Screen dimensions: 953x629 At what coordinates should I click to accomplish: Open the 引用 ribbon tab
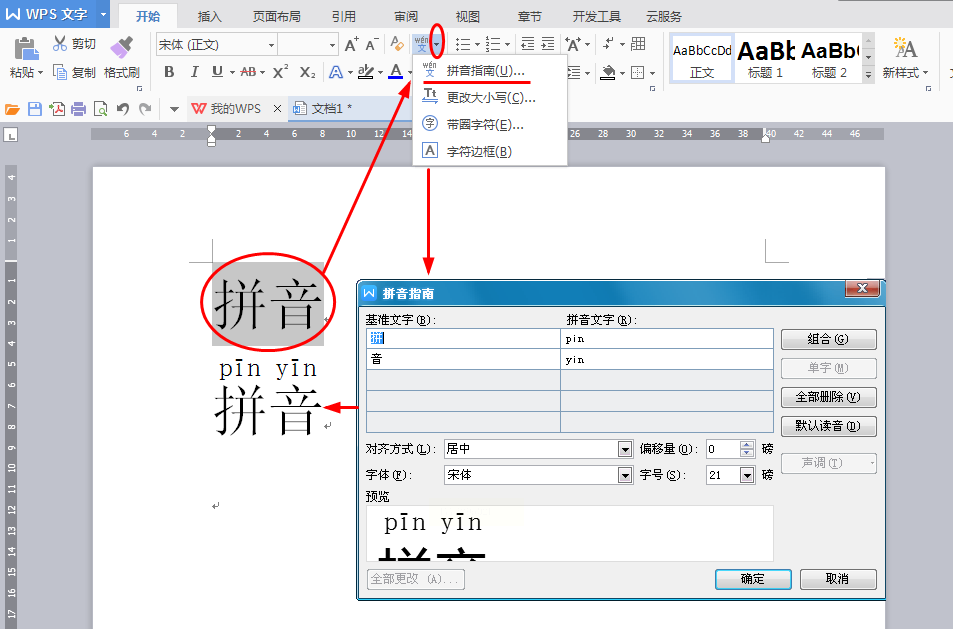(343, 16)
